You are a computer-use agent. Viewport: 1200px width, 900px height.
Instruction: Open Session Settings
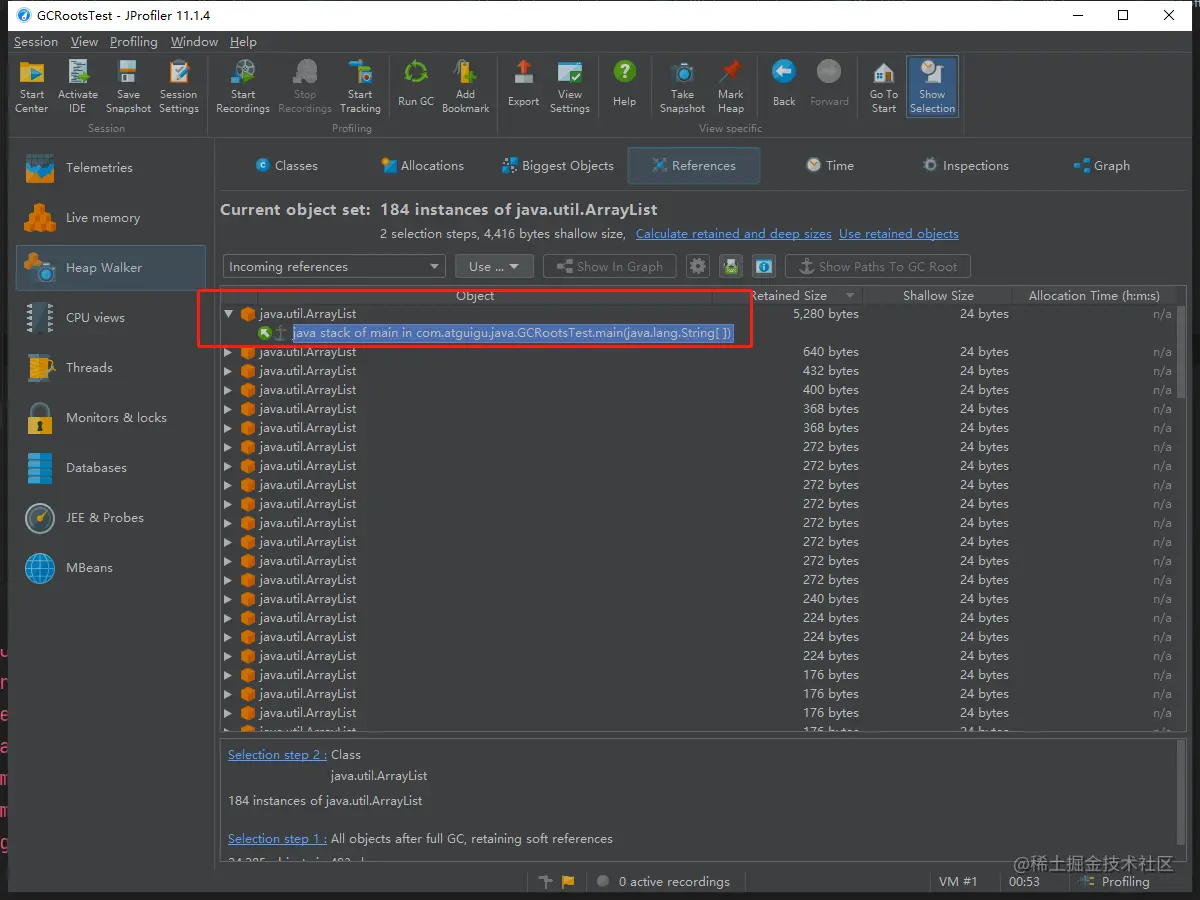pyautogui.click(x=179, y=86)
